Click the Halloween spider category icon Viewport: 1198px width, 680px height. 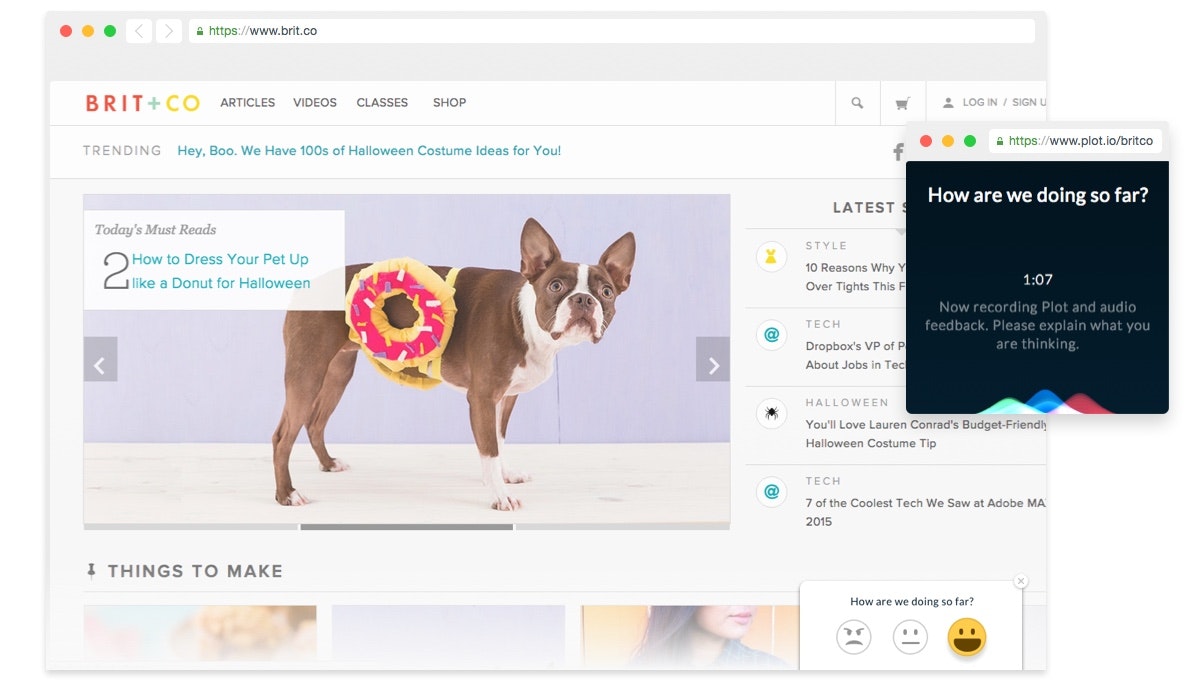[771, 413]
